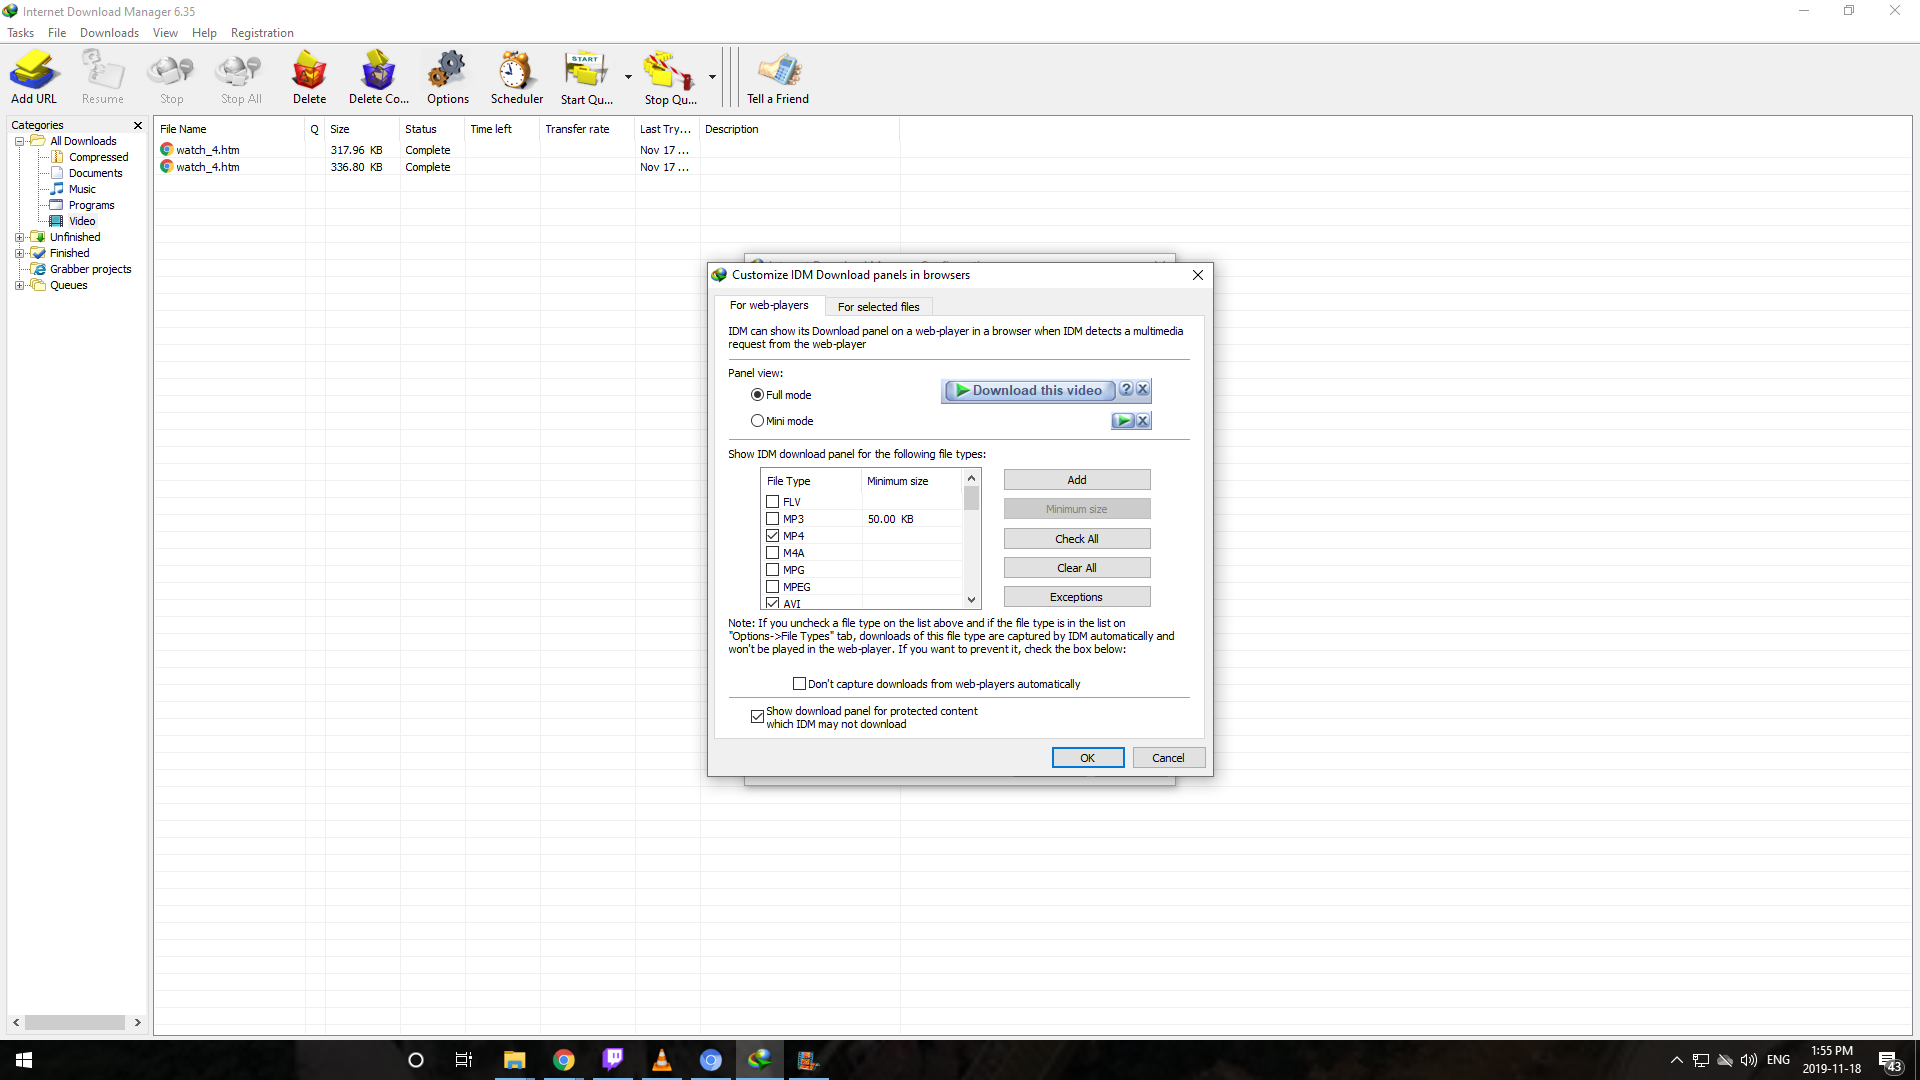The height and width of the screenshot is (1080, 1920).
Task: Click the Stop Queue toolbar icon
Action: click(x=670, y=77)
